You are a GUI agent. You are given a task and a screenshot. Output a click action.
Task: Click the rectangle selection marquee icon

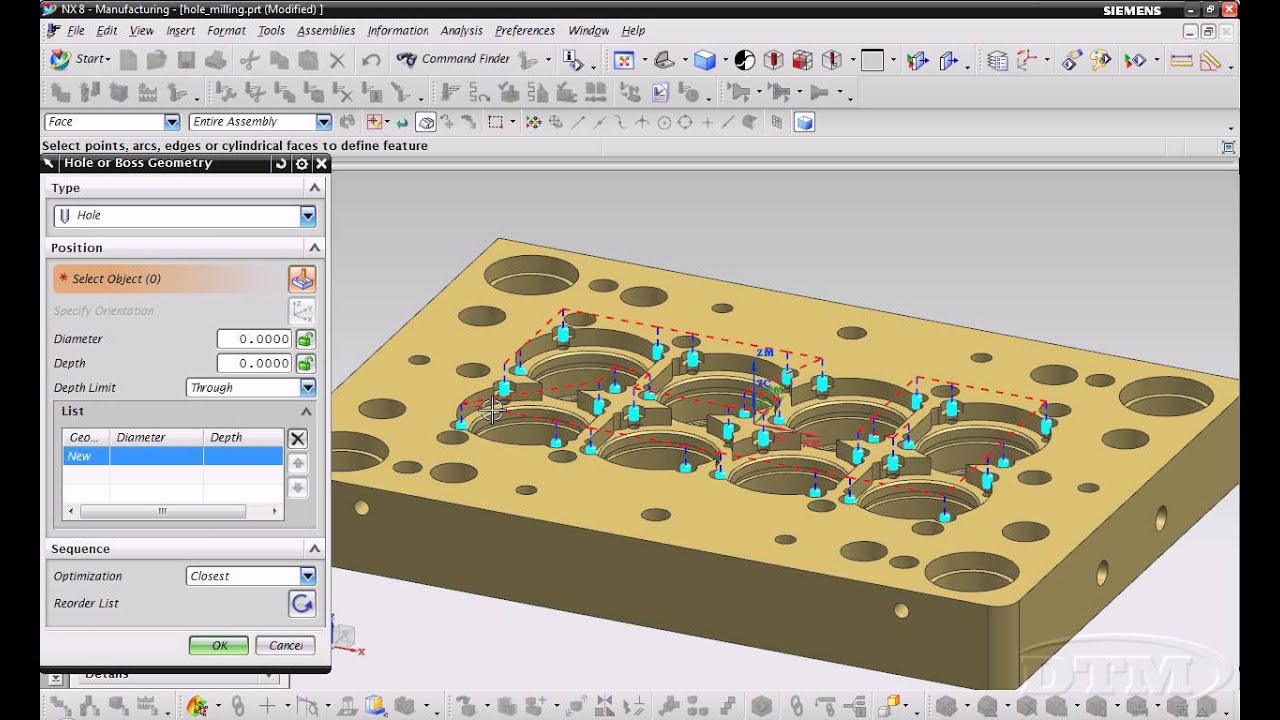(495, 122)
